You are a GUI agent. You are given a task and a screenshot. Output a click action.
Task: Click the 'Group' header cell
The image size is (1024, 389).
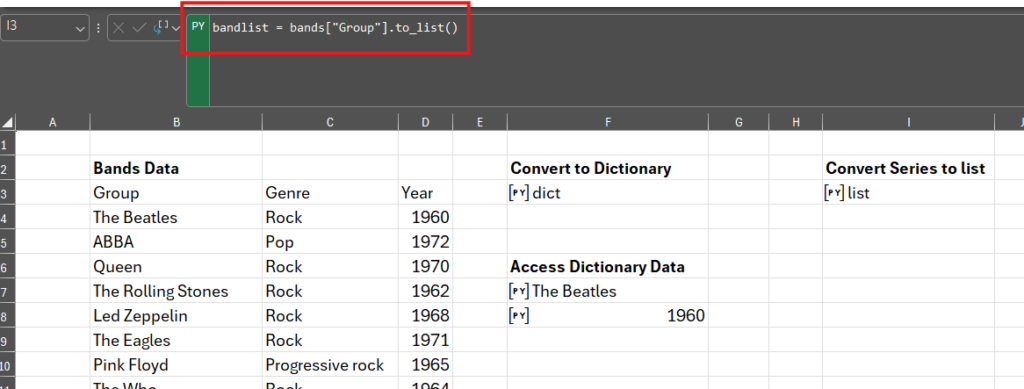tap(176, 193)
